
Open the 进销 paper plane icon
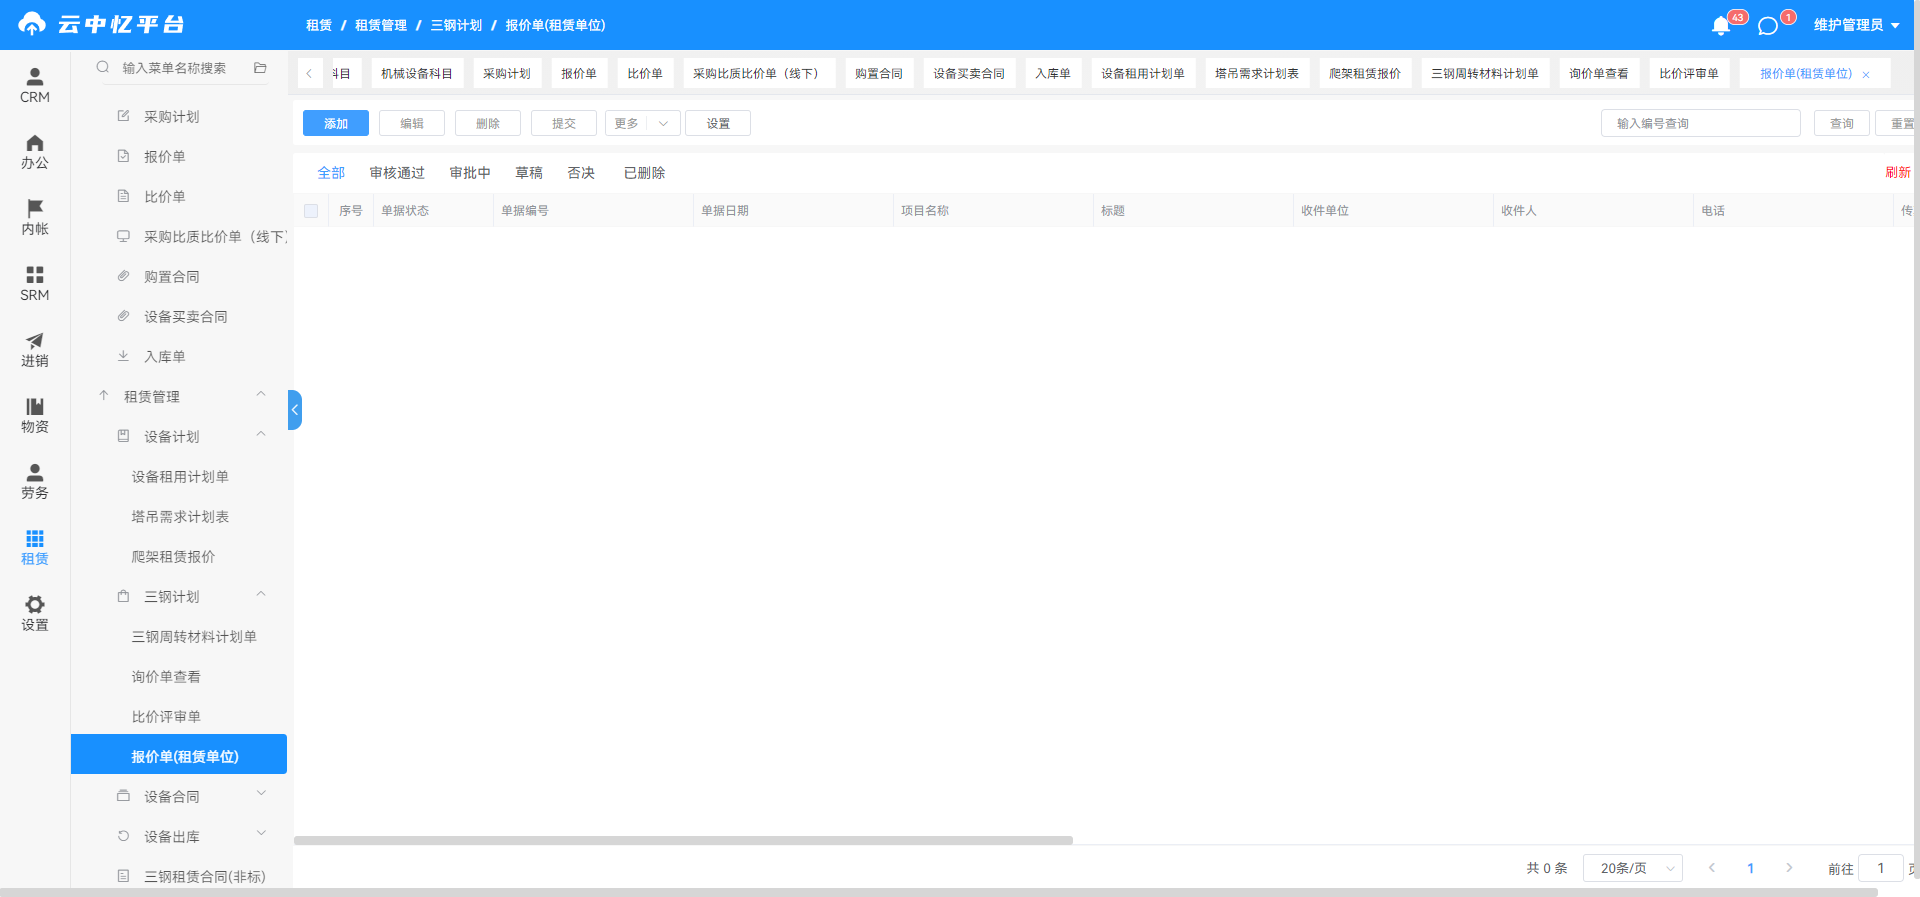pos(34,340)
